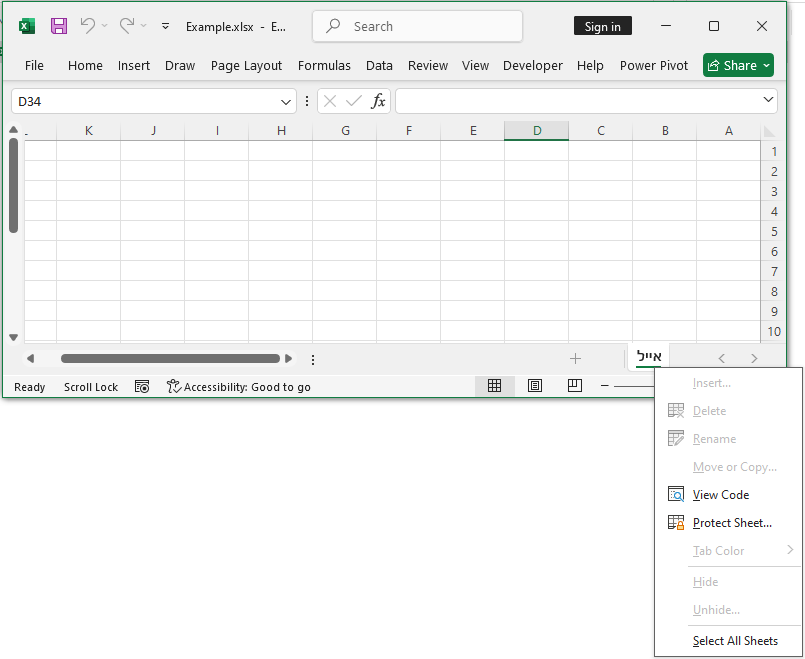This screenshot has height=659, width=805.
Task: Switch to Page Layout view icon
Action: (535, 387)
